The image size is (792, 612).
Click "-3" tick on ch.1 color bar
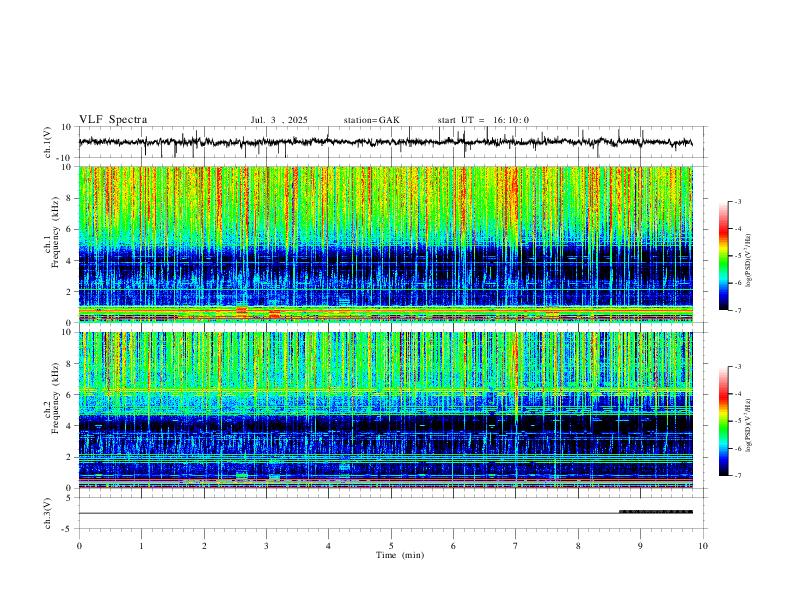737,201
